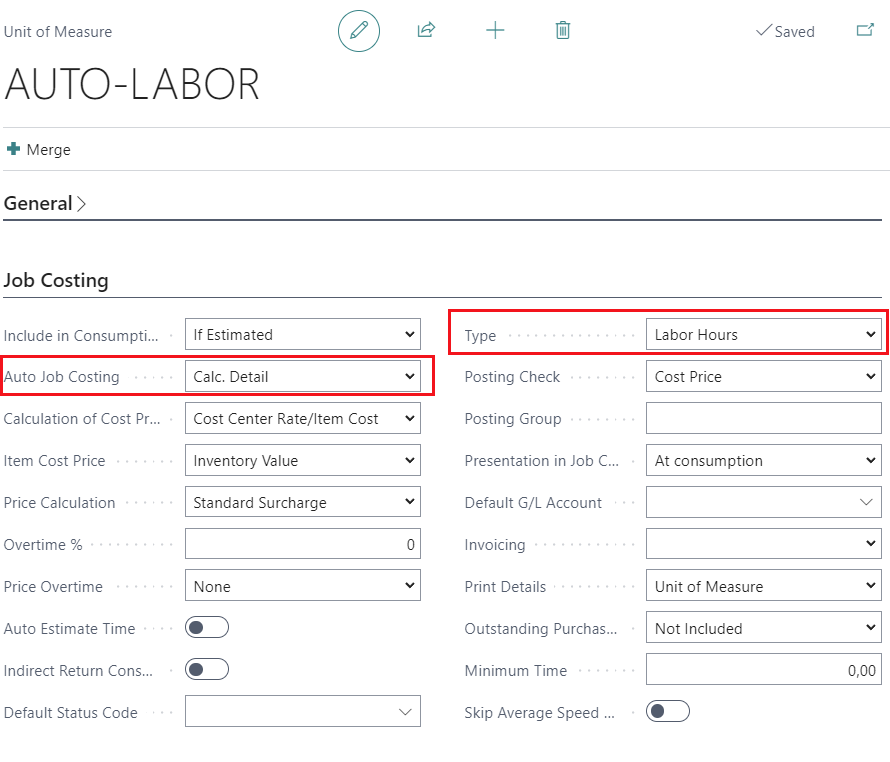Toggle Auto Estimate Time switch
Screen dimensions: 890x762
click(x=207, y=627)
